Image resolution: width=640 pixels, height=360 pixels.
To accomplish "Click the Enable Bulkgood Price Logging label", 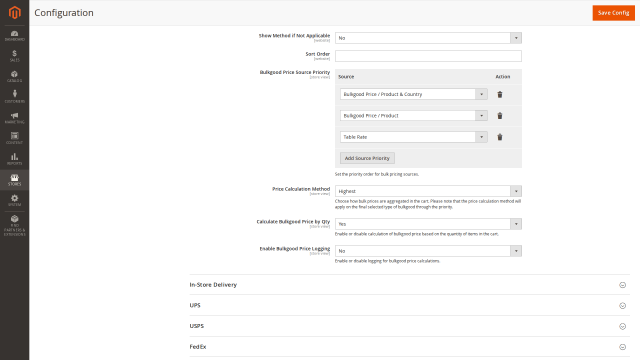I will [295, 249].
